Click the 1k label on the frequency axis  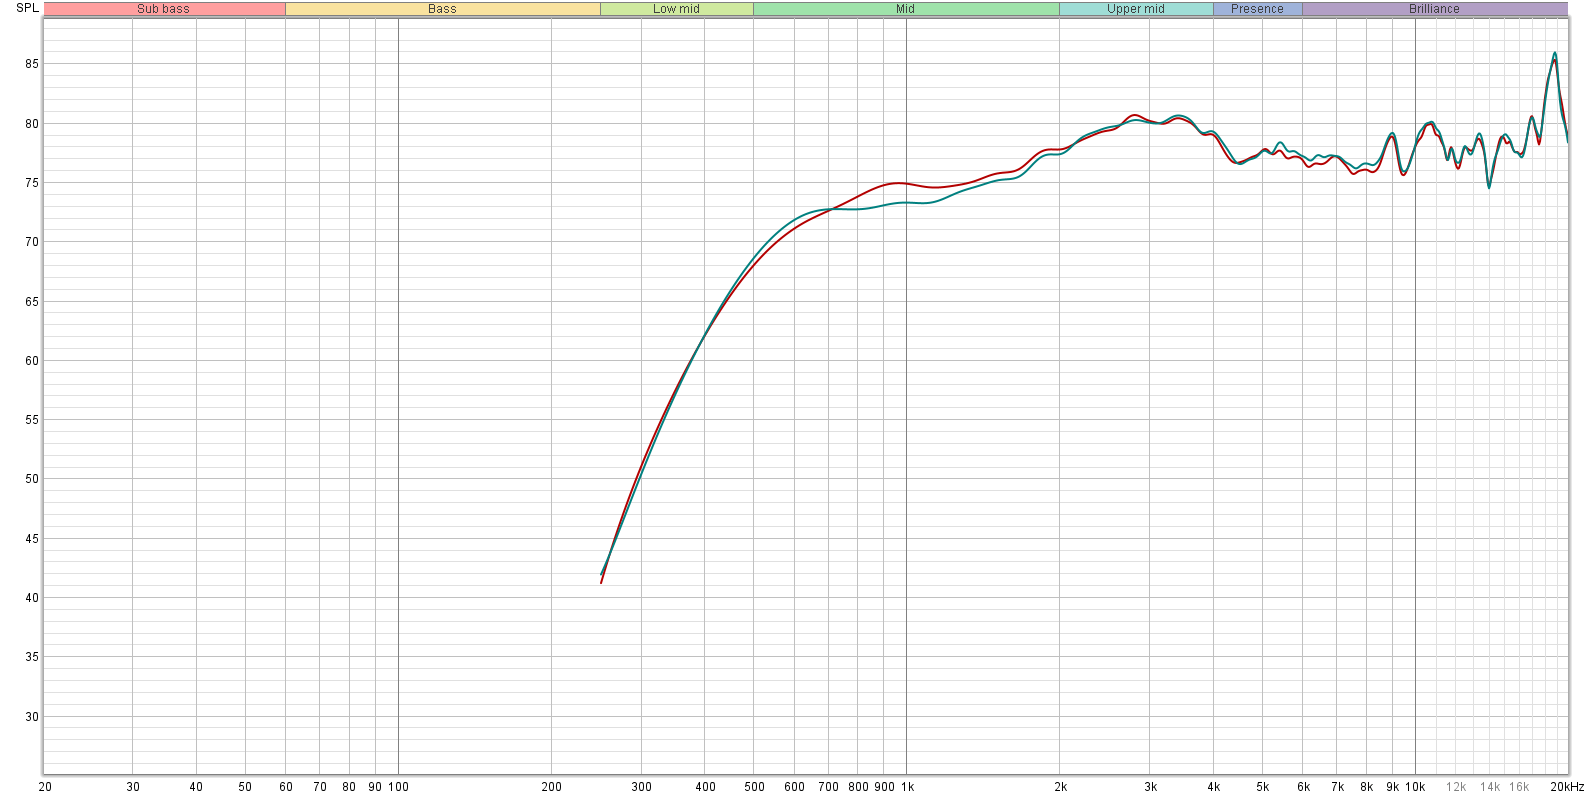click(908, 787)
